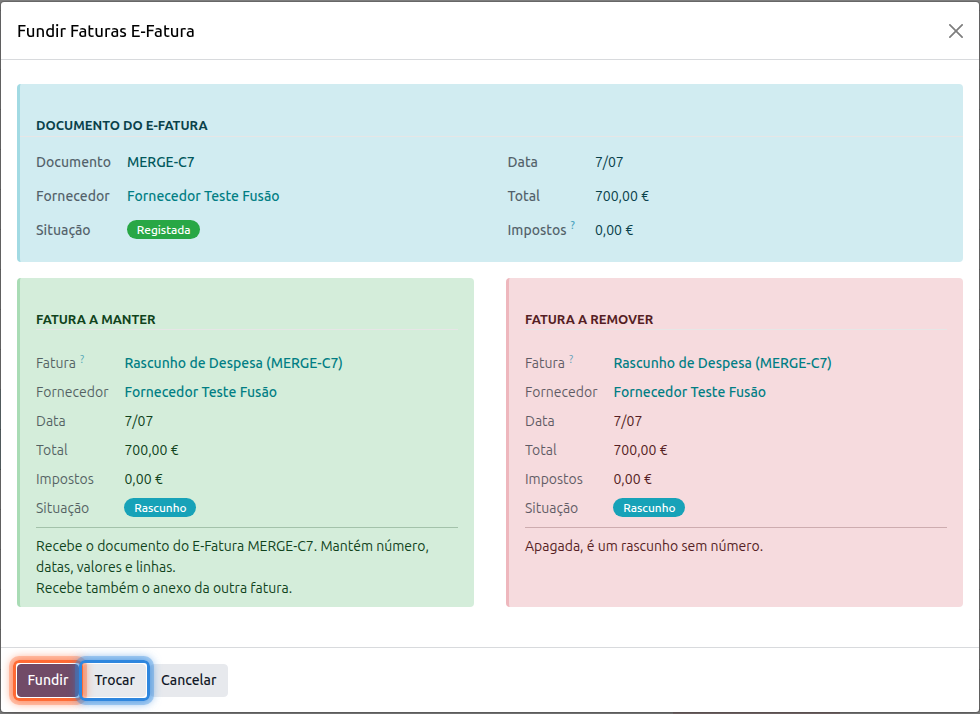Image resolution: width=980 pixels, height=714 pixels.
Task: Click the Cancelar button
Action: (x=189, y=680)
